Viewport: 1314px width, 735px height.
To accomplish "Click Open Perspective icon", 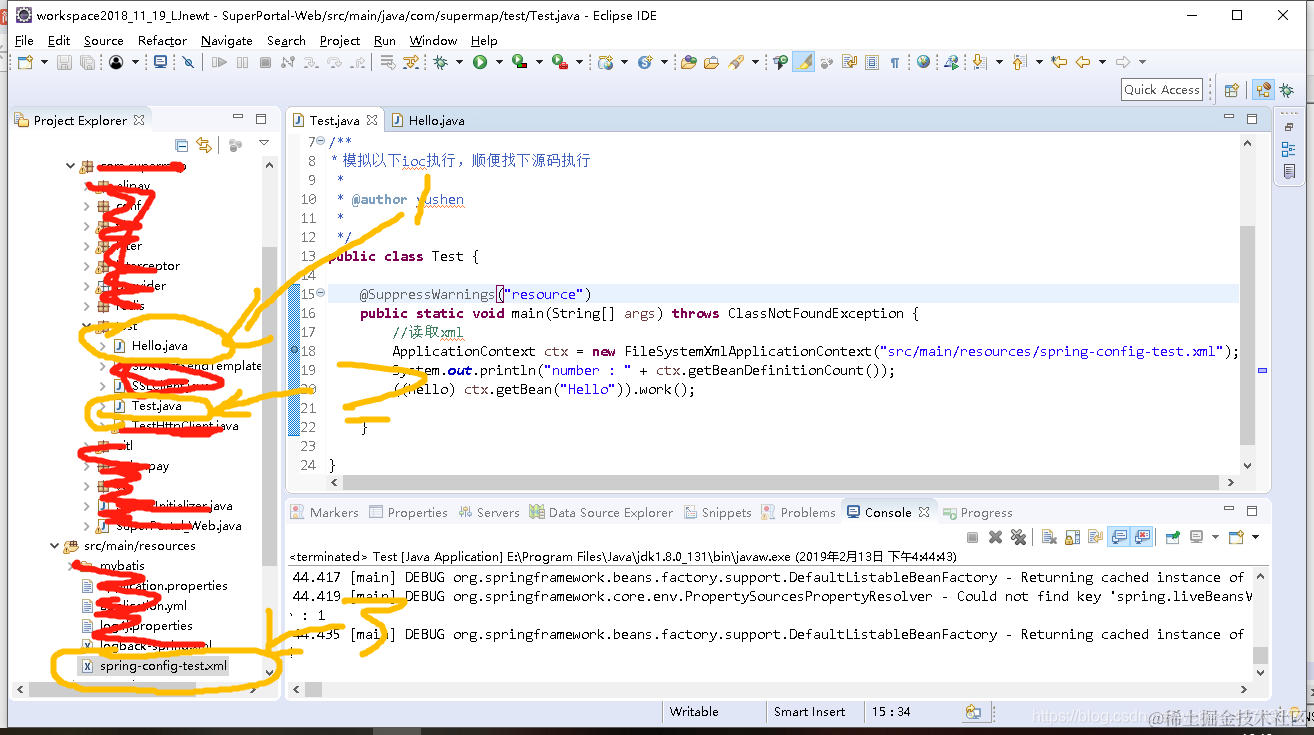I will pyautogui.click(x=1232, y=90).
